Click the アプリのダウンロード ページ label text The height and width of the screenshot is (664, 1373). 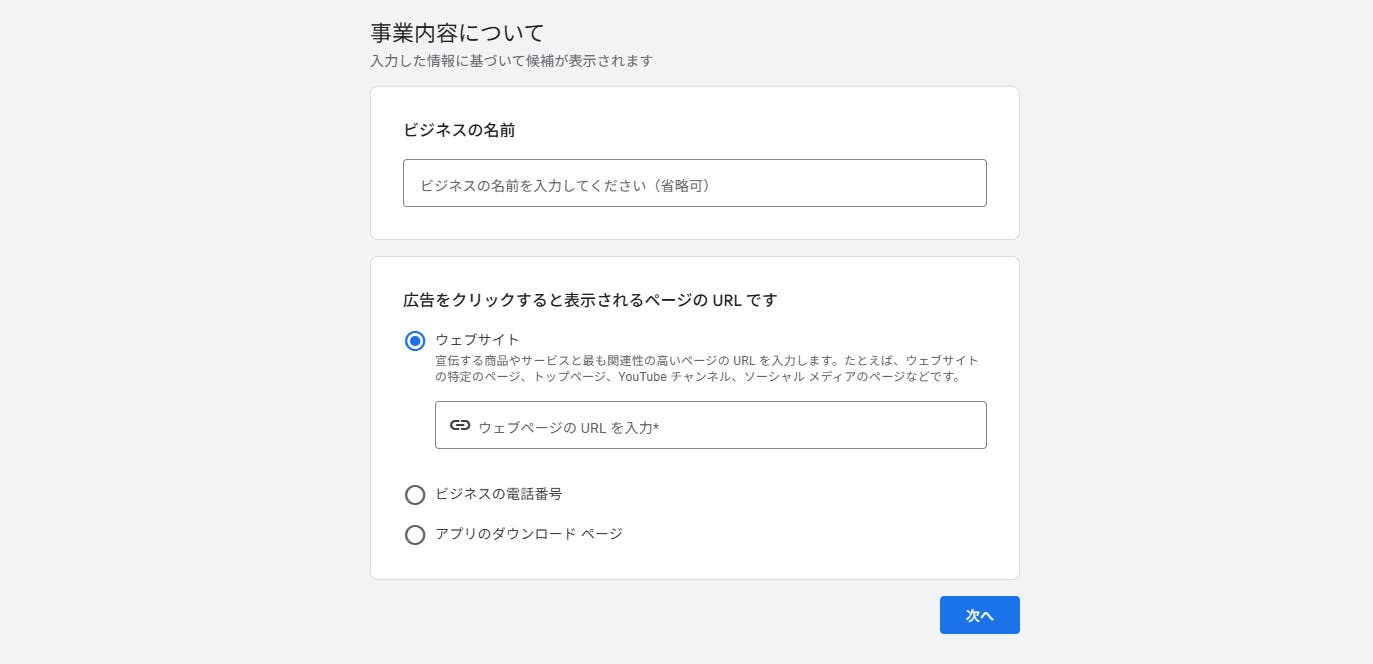(529, 534)
